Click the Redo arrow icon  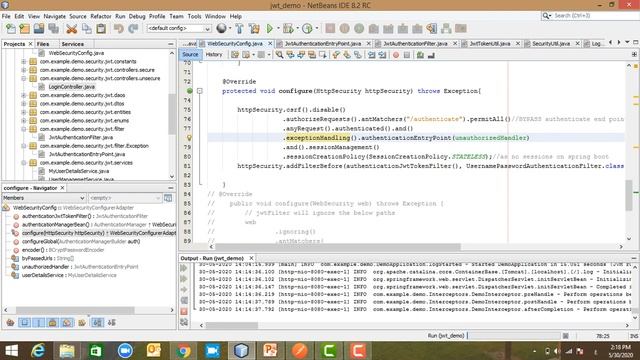click(133, 29)
